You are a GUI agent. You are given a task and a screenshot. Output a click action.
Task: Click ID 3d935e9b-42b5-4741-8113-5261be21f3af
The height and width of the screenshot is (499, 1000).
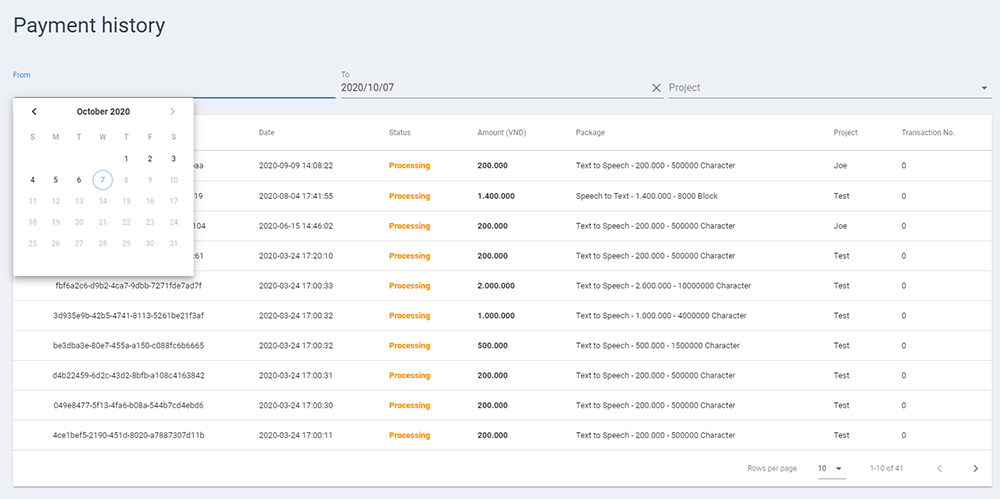click(129, 316)
